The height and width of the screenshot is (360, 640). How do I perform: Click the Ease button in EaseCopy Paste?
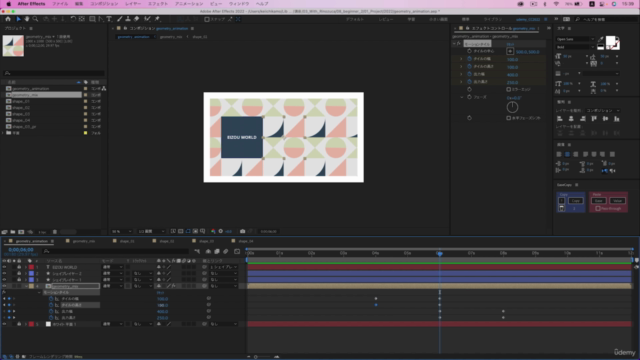tap(598, 201)
